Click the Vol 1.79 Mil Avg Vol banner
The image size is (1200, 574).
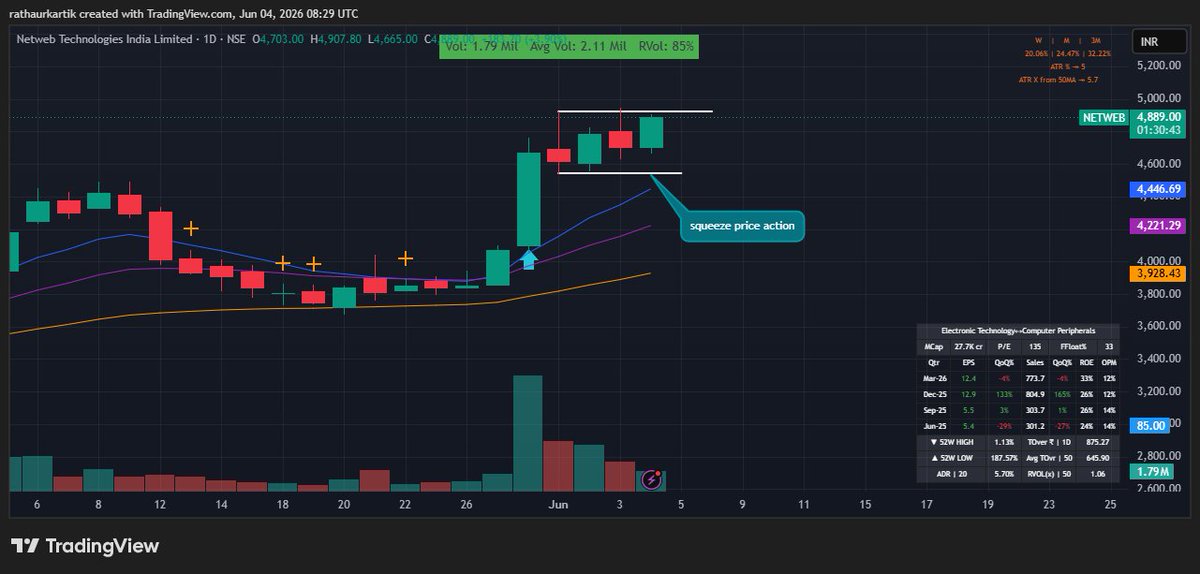(x=570, y=46)
